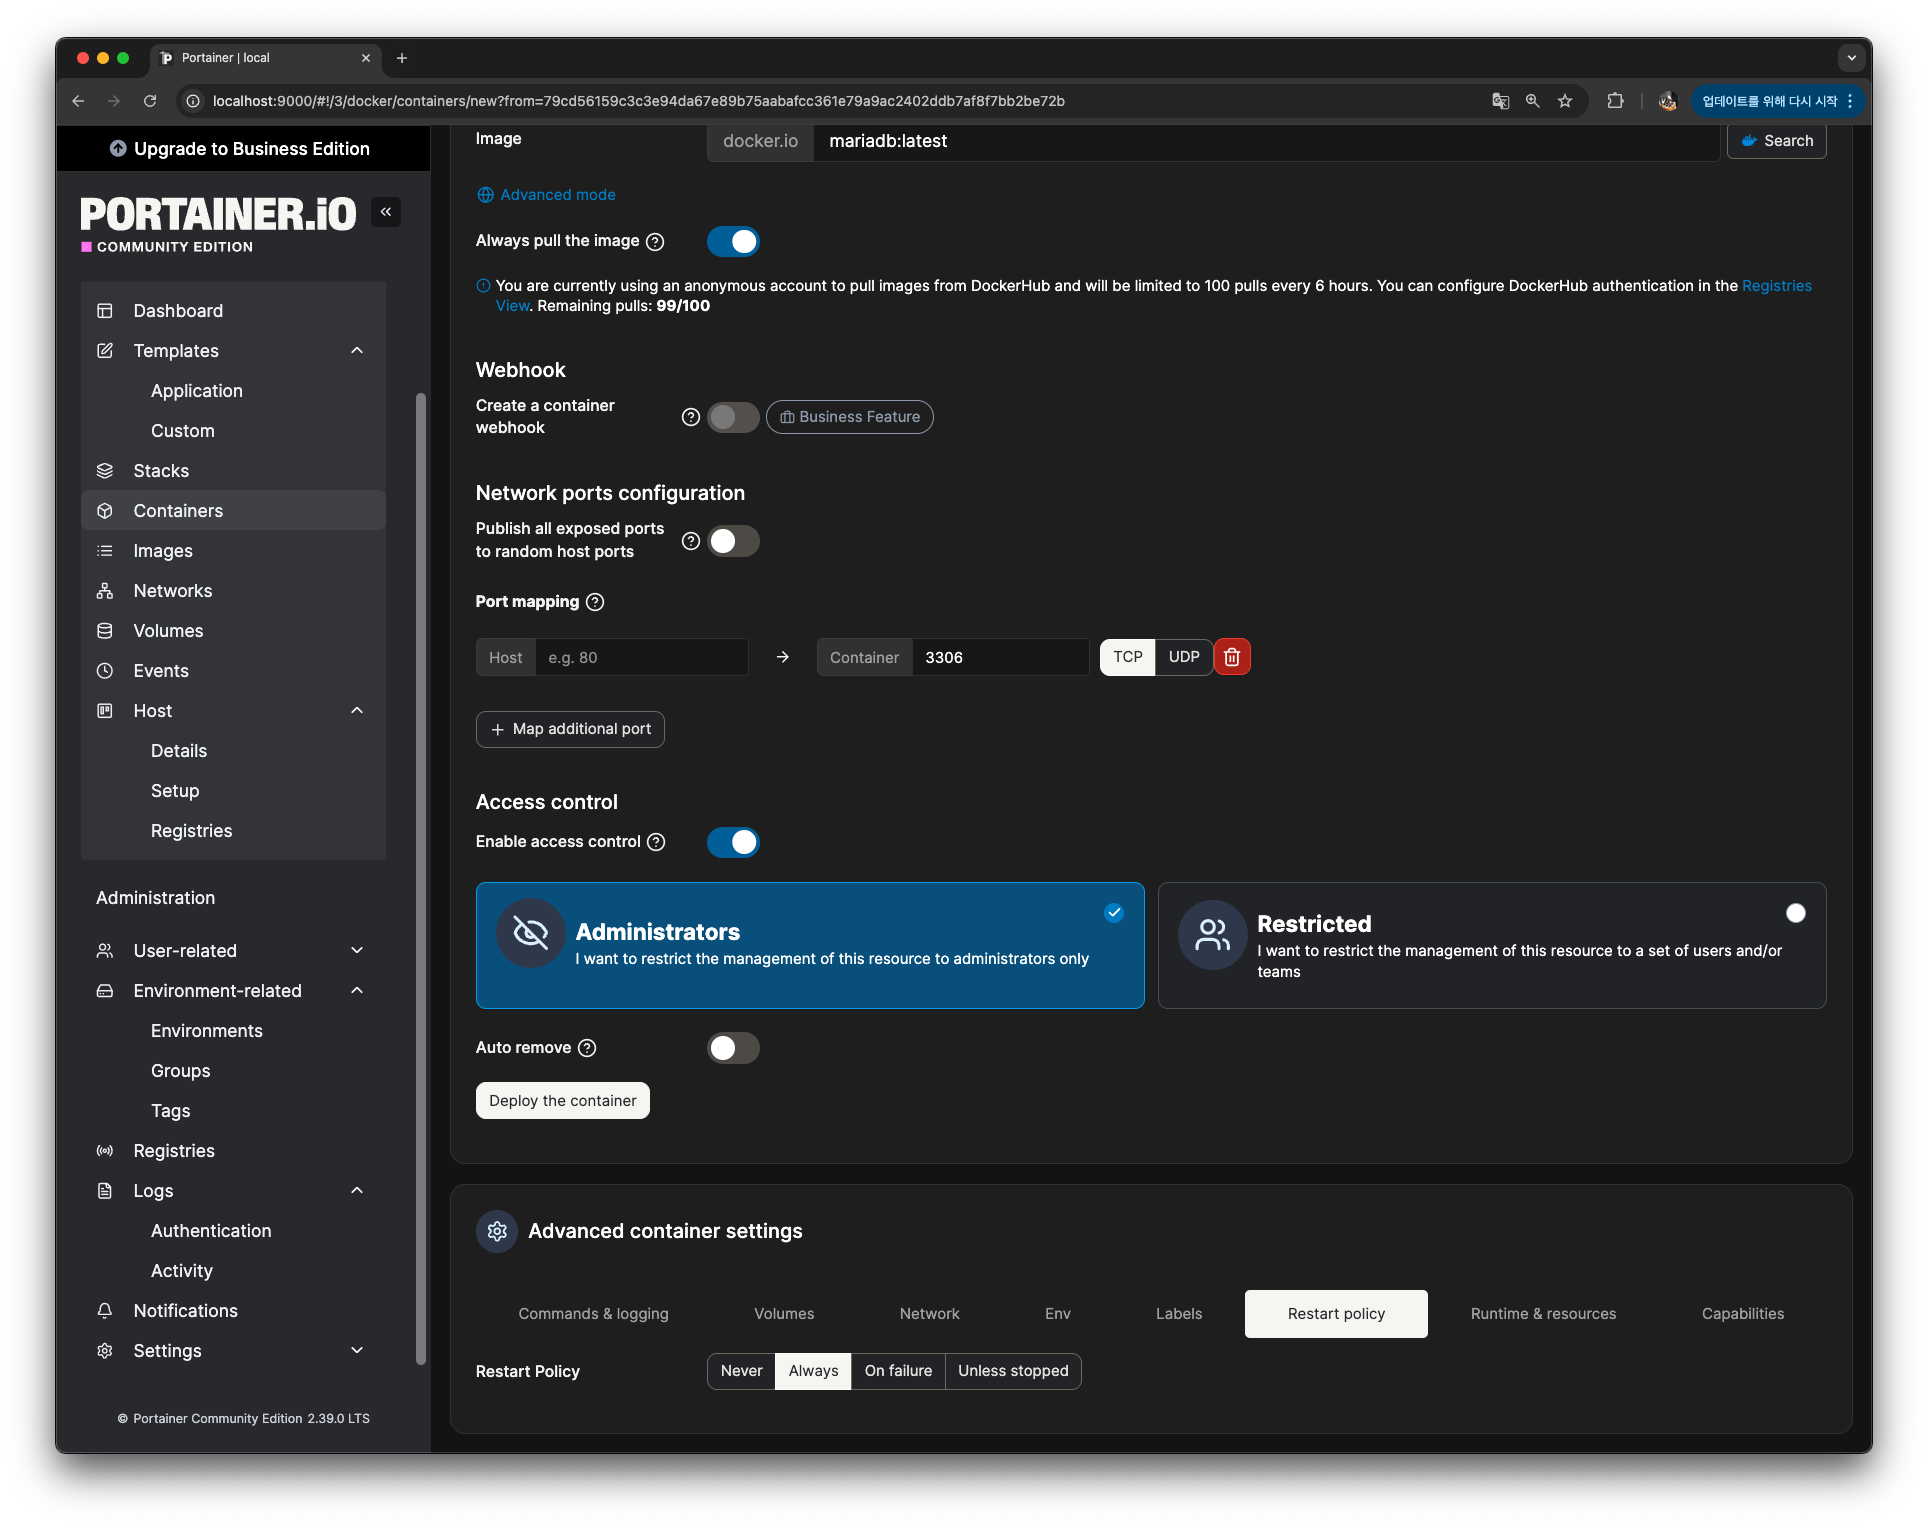Click help icon next to Auto remove
This screenshot has width=1928, height=1527.
pyautogui.click(x=588, y=1048)
